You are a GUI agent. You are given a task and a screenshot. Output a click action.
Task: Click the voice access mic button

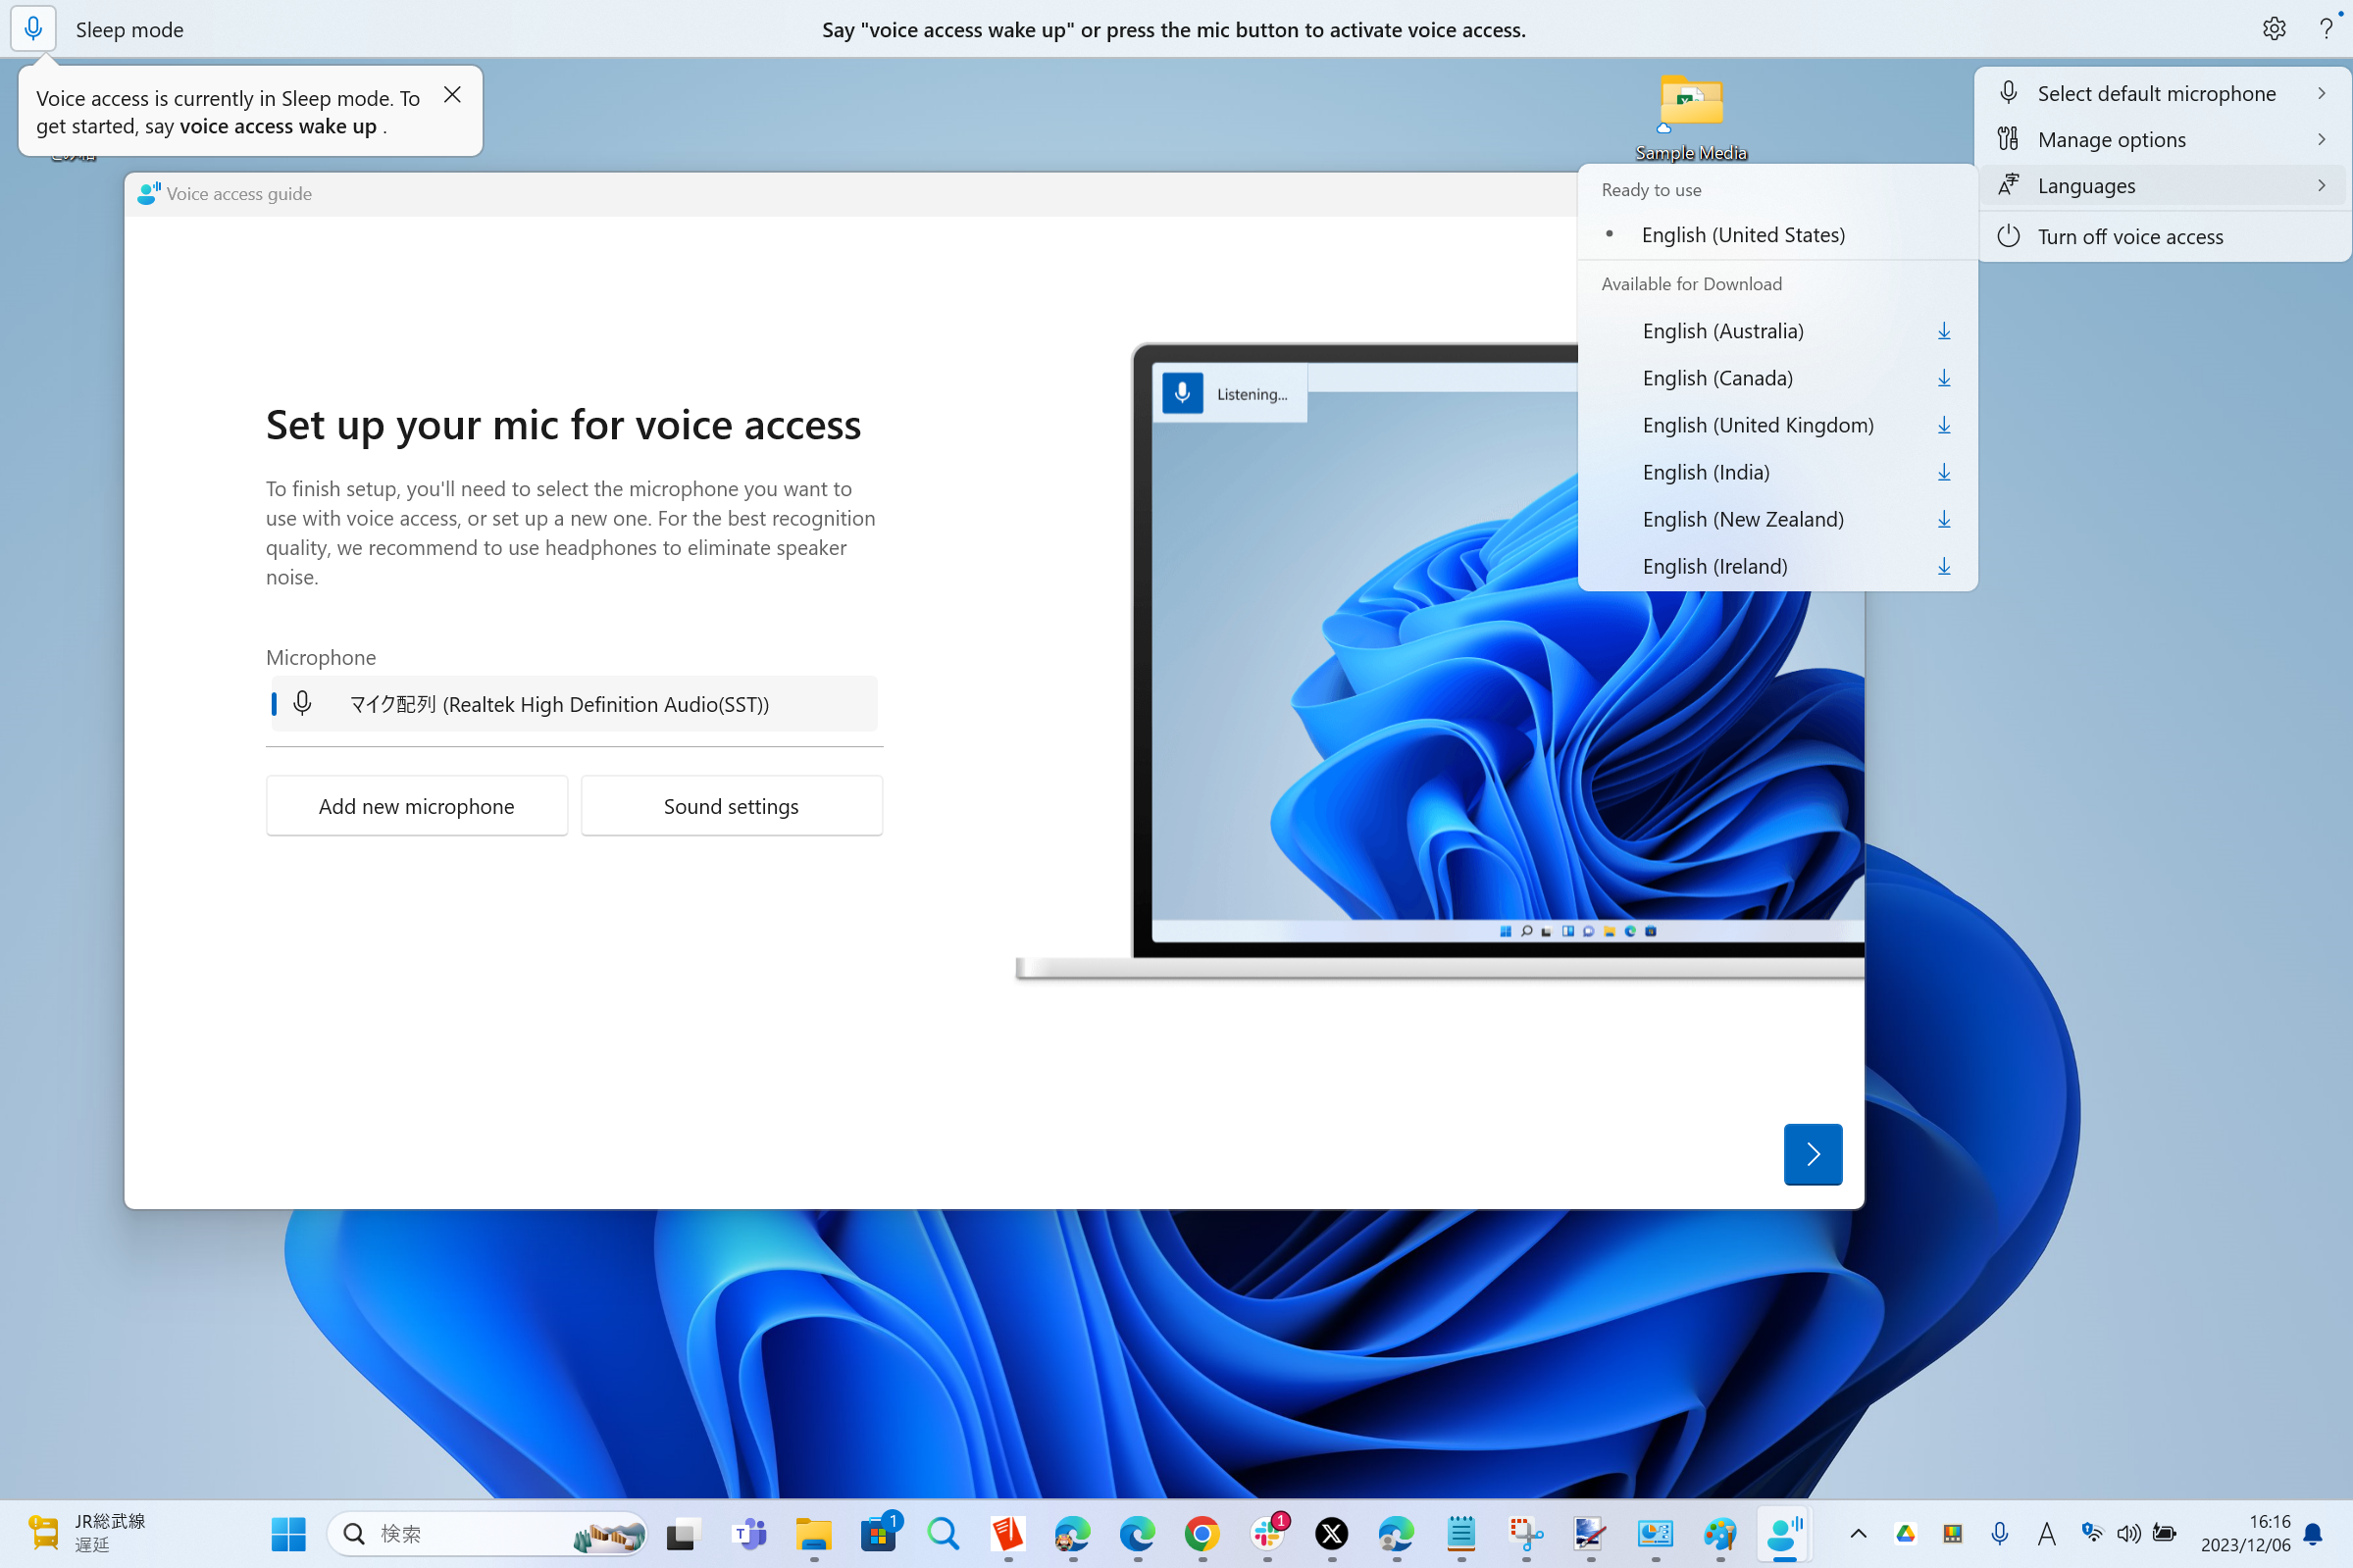[x=33, y=29]
